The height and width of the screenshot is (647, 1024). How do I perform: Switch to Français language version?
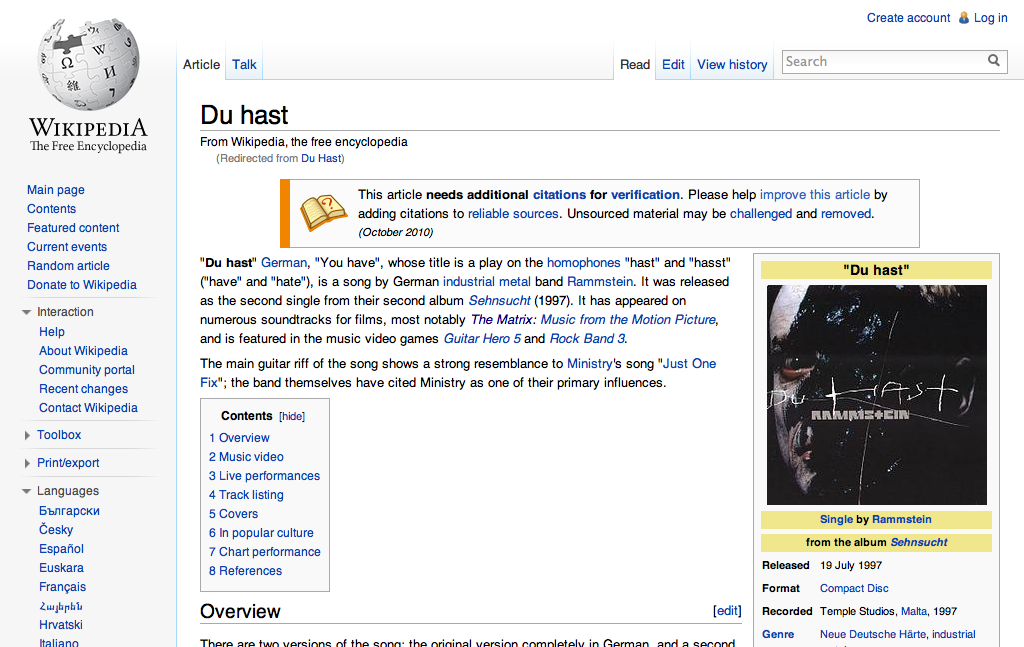[63, 586]
